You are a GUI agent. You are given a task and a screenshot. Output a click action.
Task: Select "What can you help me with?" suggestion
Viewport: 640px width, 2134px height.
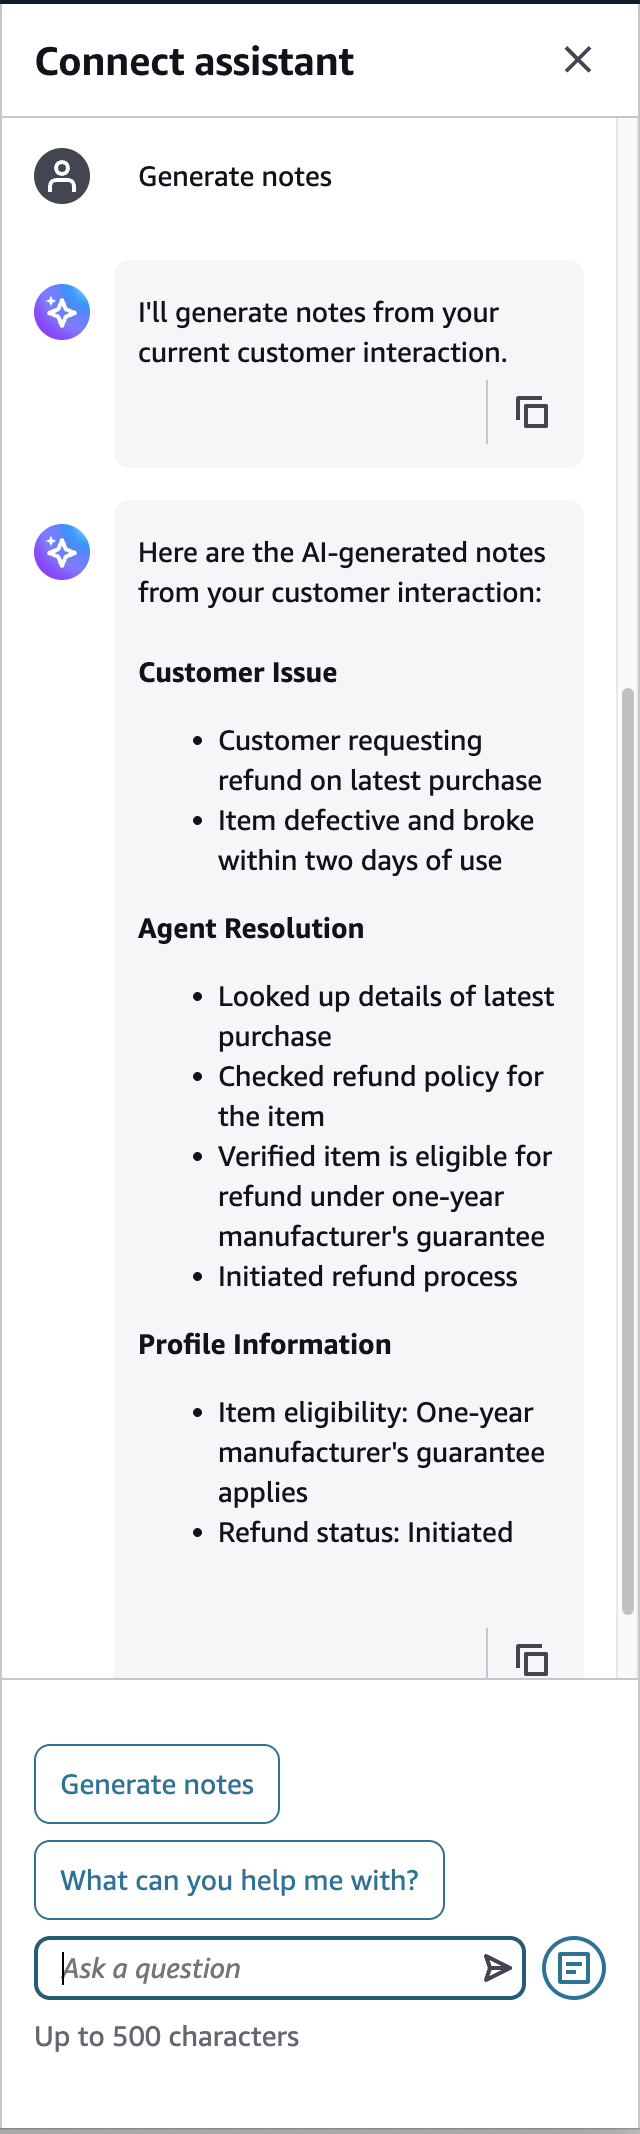(x=239, y=1880)
